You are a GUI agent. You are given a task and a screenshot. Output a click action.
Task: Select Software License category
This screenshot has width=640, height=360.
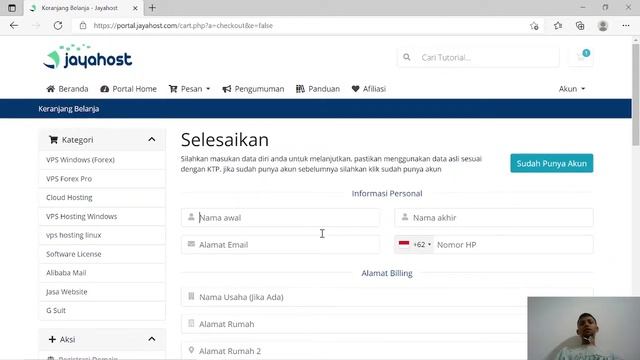tap(102, 254)
